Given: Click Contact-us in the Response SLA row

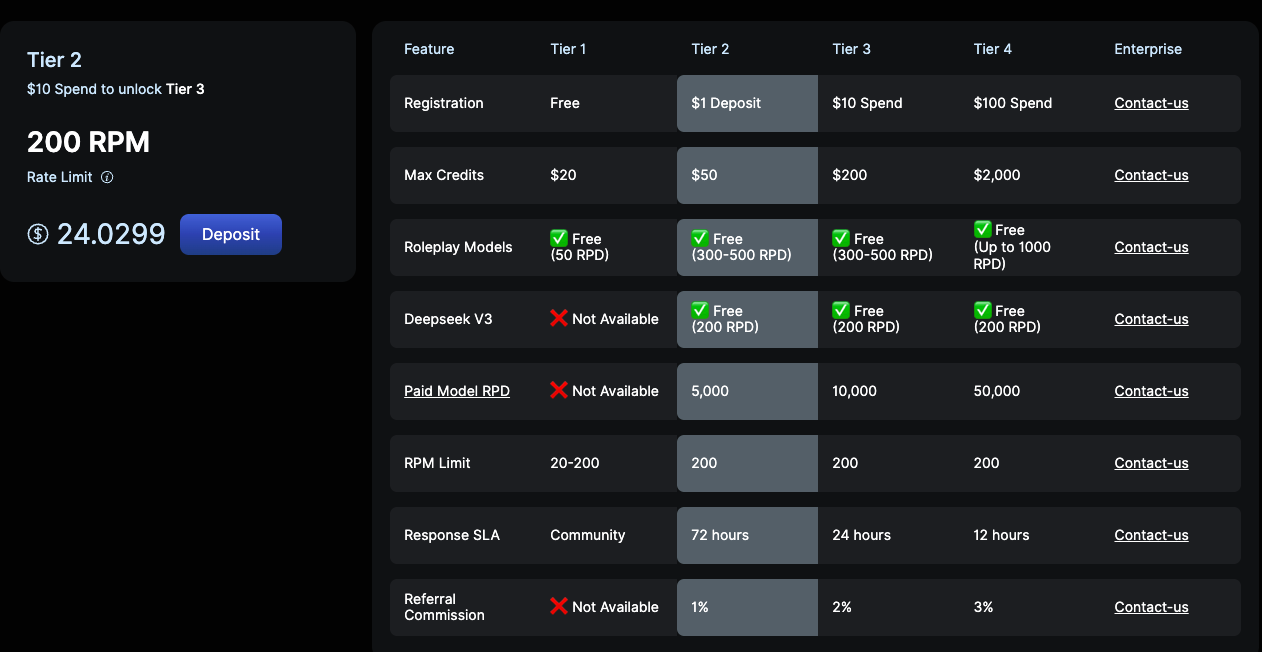Looking at the screenshot, I should [1151, 535].
